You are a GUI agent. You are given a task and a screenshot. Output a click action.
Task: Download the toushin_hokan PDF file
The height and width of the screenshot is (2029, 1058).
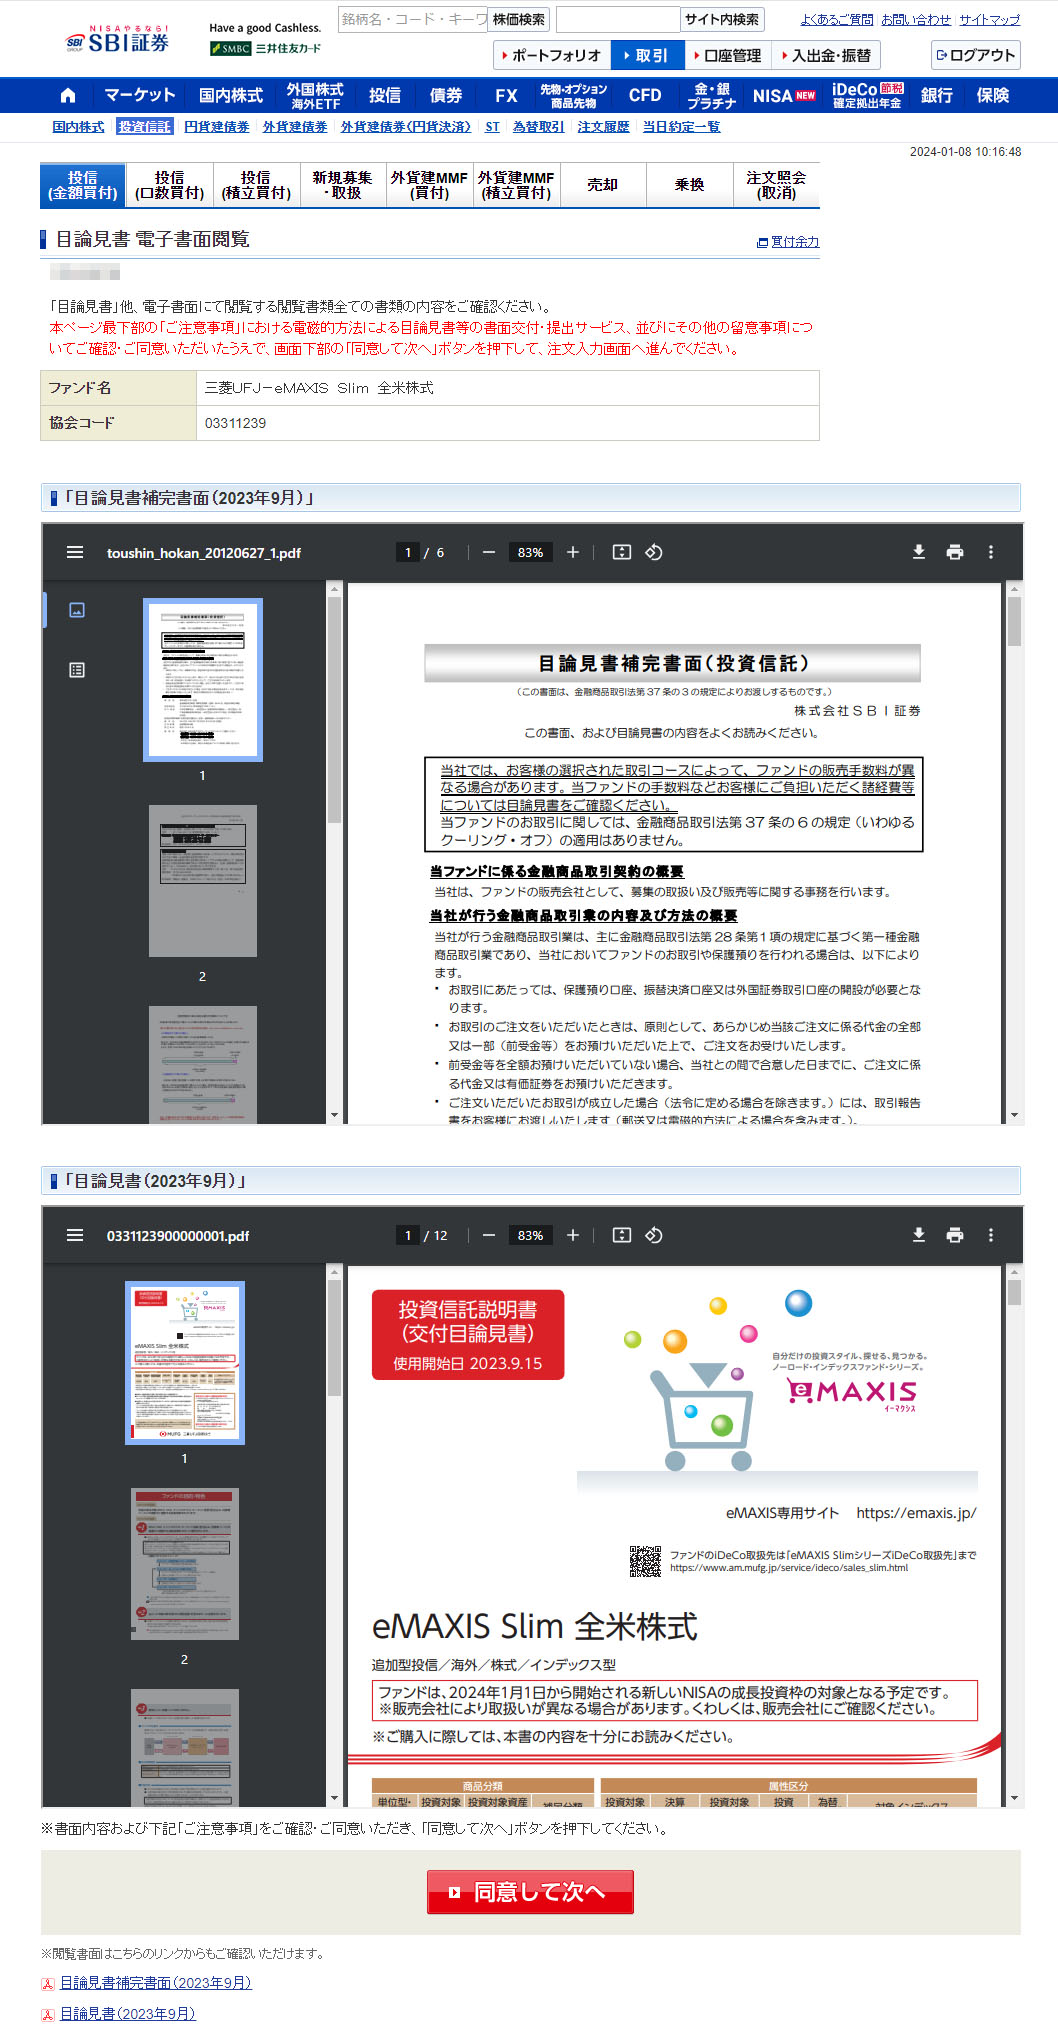click(x=918, y=552)
